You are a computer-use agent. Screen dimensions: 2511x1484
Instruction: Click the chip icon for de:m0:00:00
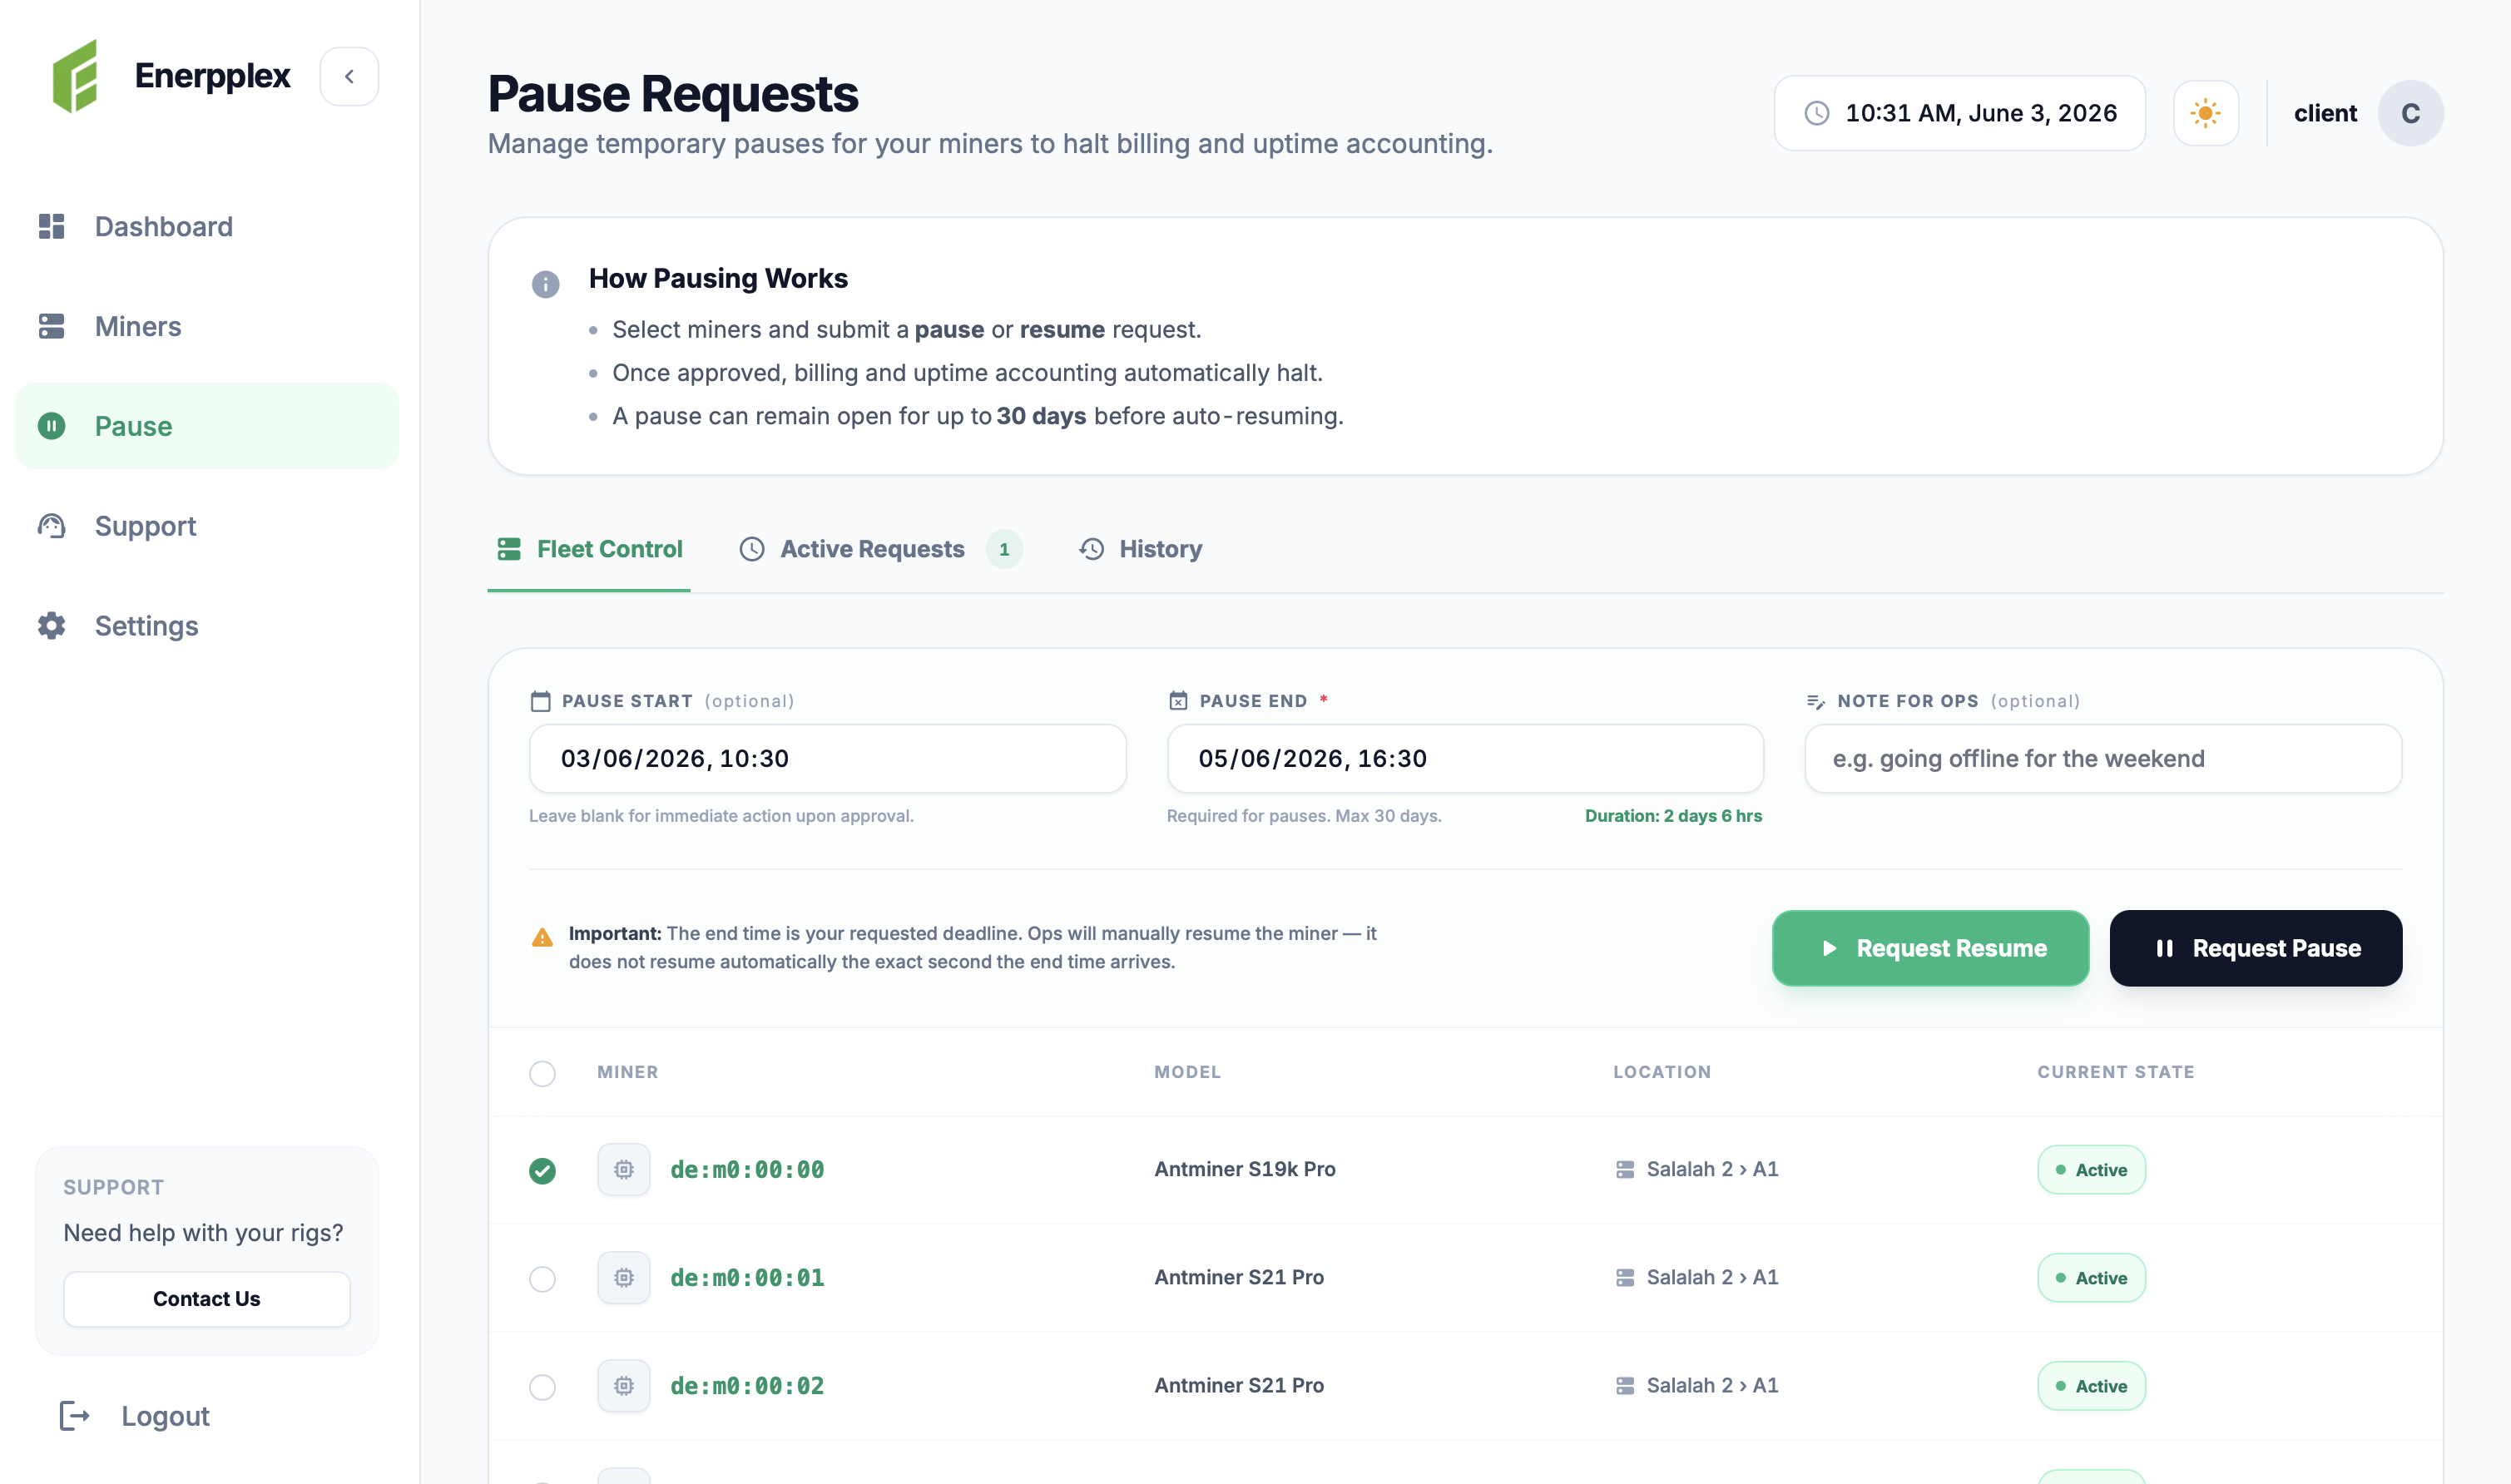(x=624, y=1169)
